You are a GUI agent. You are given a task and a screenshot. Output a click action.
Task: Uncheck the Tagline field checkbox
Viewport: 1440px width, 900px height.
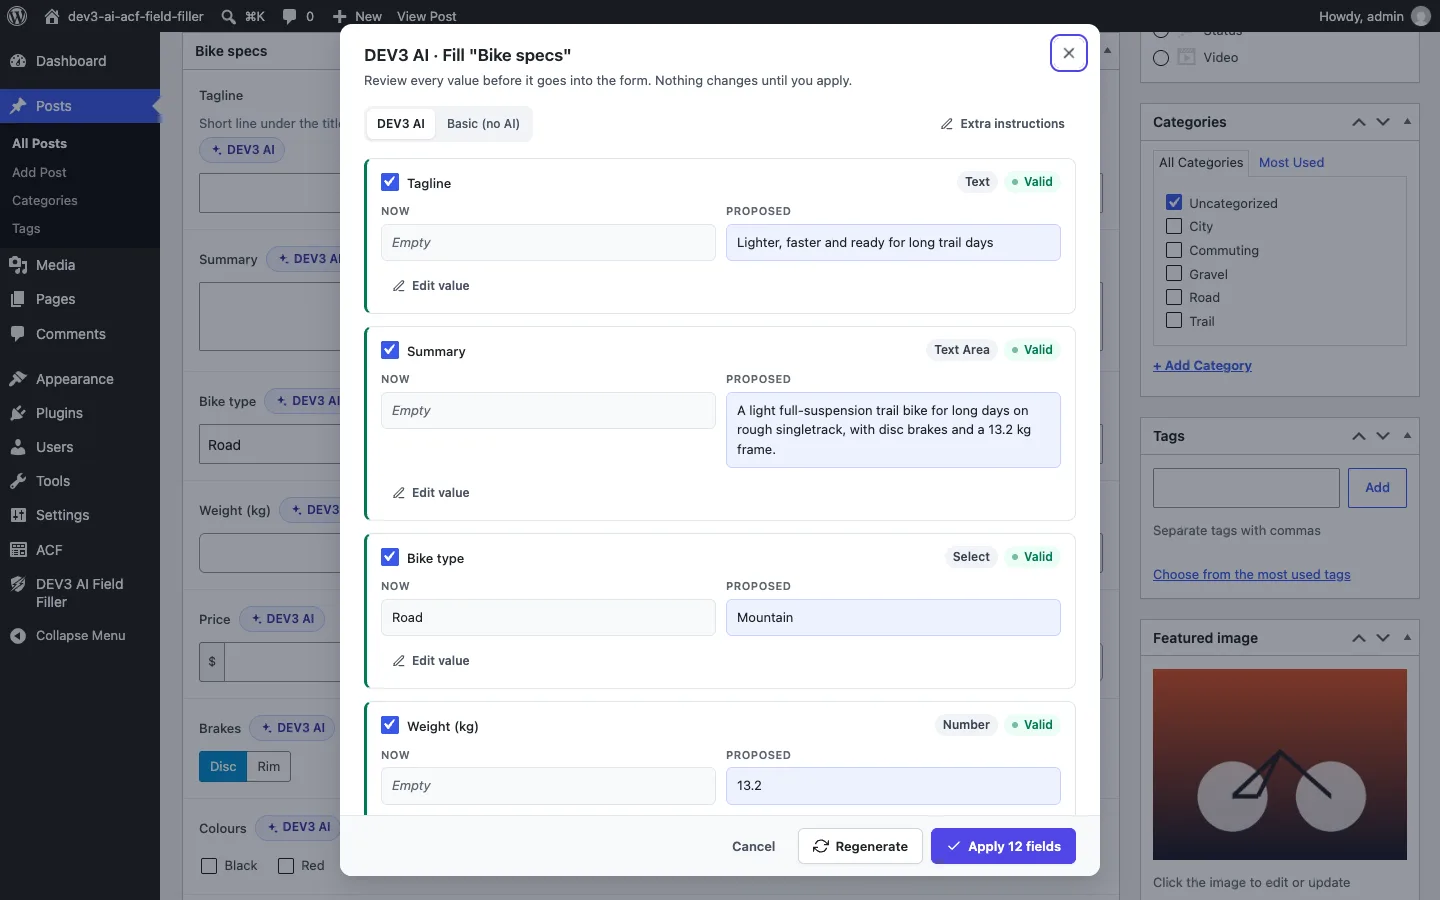[390, 182]
